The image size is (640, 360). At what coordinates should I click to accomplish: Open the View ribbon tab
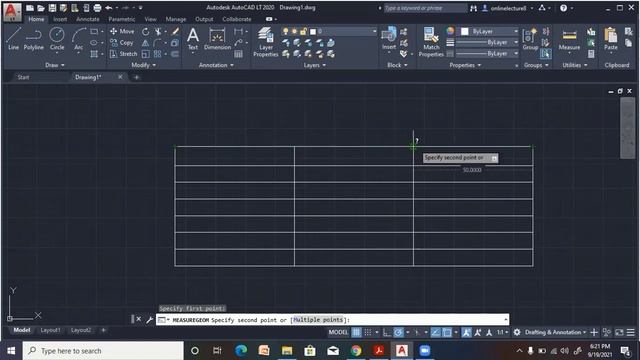point(150,19)
